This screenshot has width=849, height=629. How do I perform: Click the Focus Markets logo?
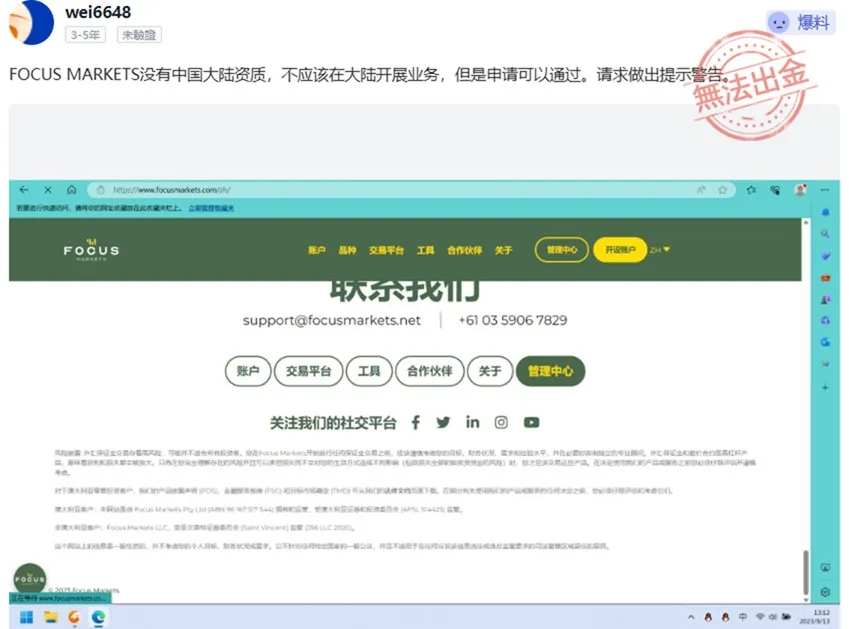(x=91, y=250)
